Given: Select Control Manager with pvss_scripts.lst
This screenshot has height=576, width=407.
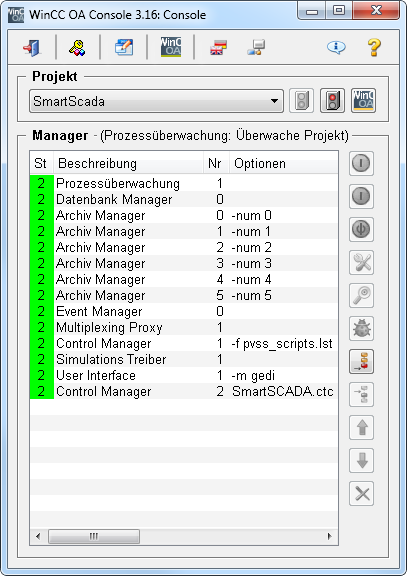Looking at the screenshot, I should coord(184,343).
